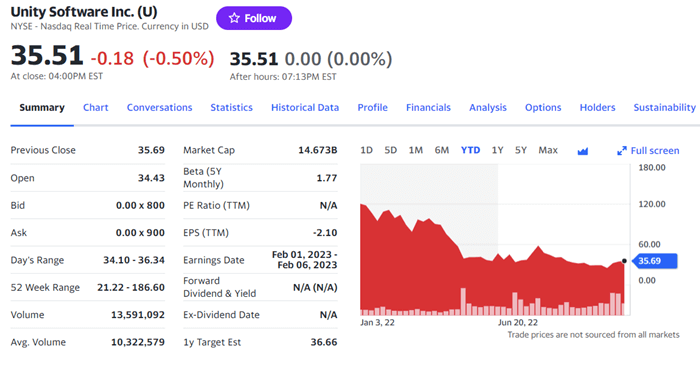Viewport: 700px width, 372px height.
Task: Click the Open value 34.43
Action: [151, 178]
